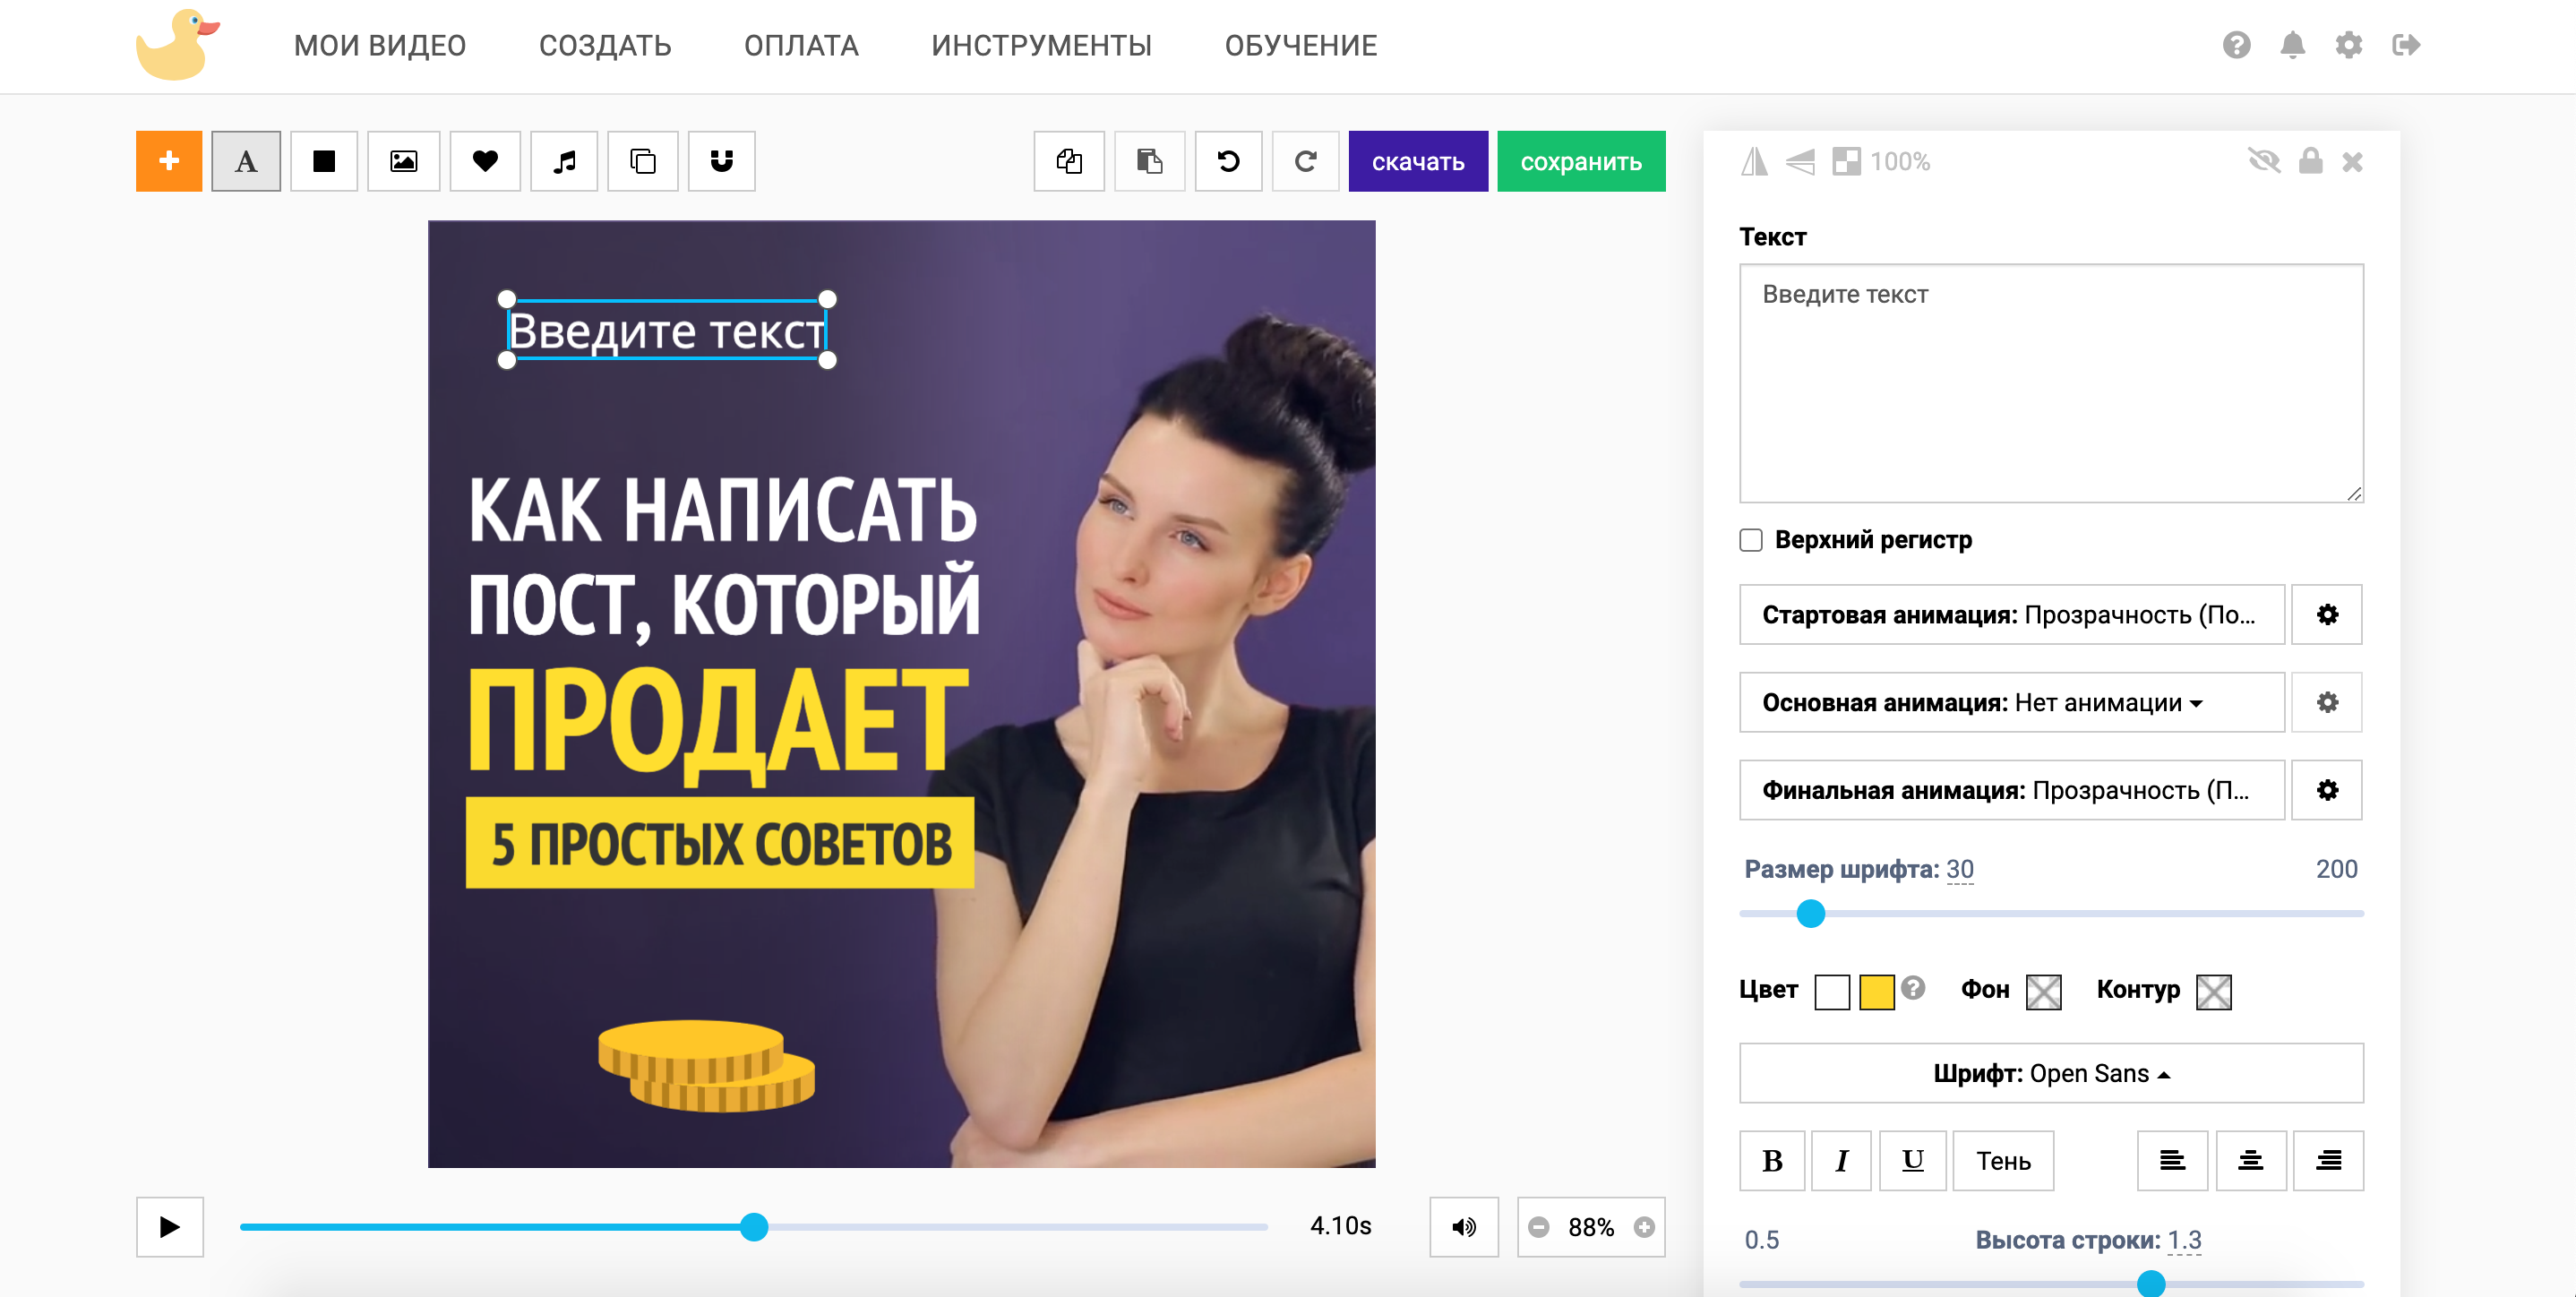The height and width of the screenshot is (1297, 2576).
Task: Open main animation settings gear
Action: 2327,703
